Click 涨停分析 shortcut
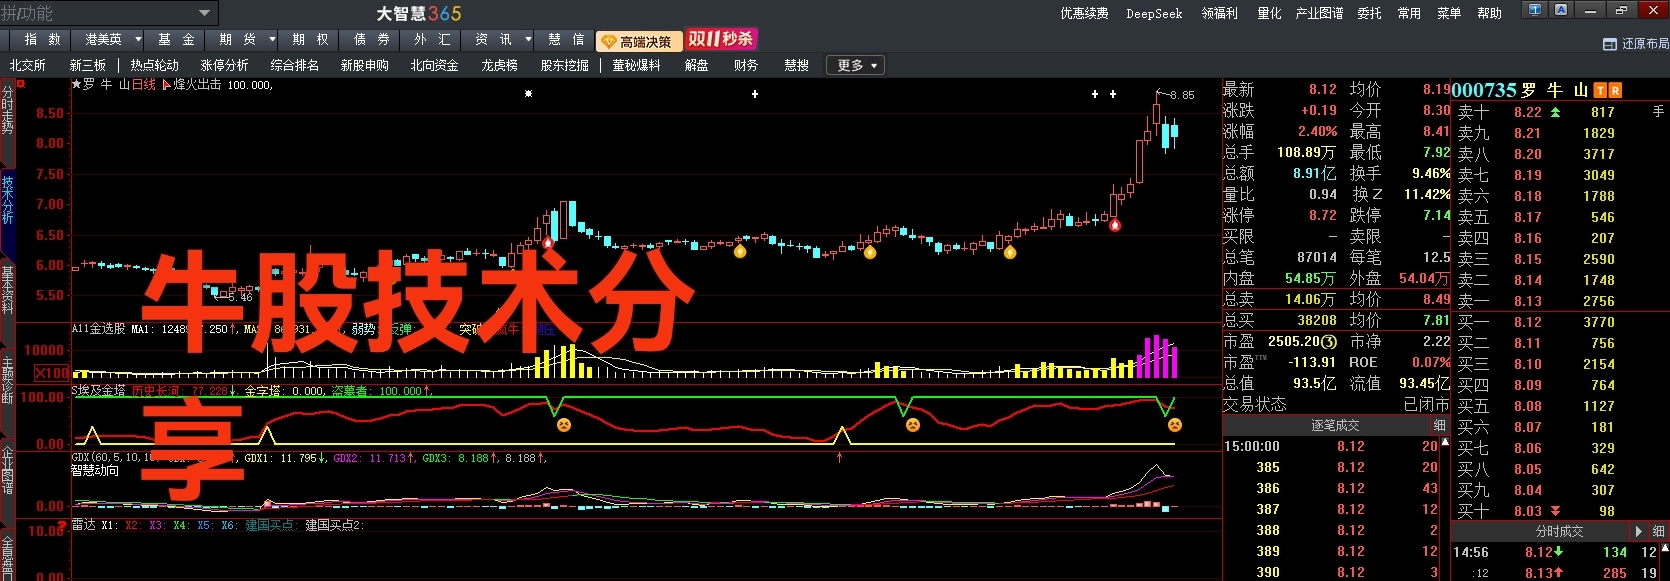 tap(224, 65)
